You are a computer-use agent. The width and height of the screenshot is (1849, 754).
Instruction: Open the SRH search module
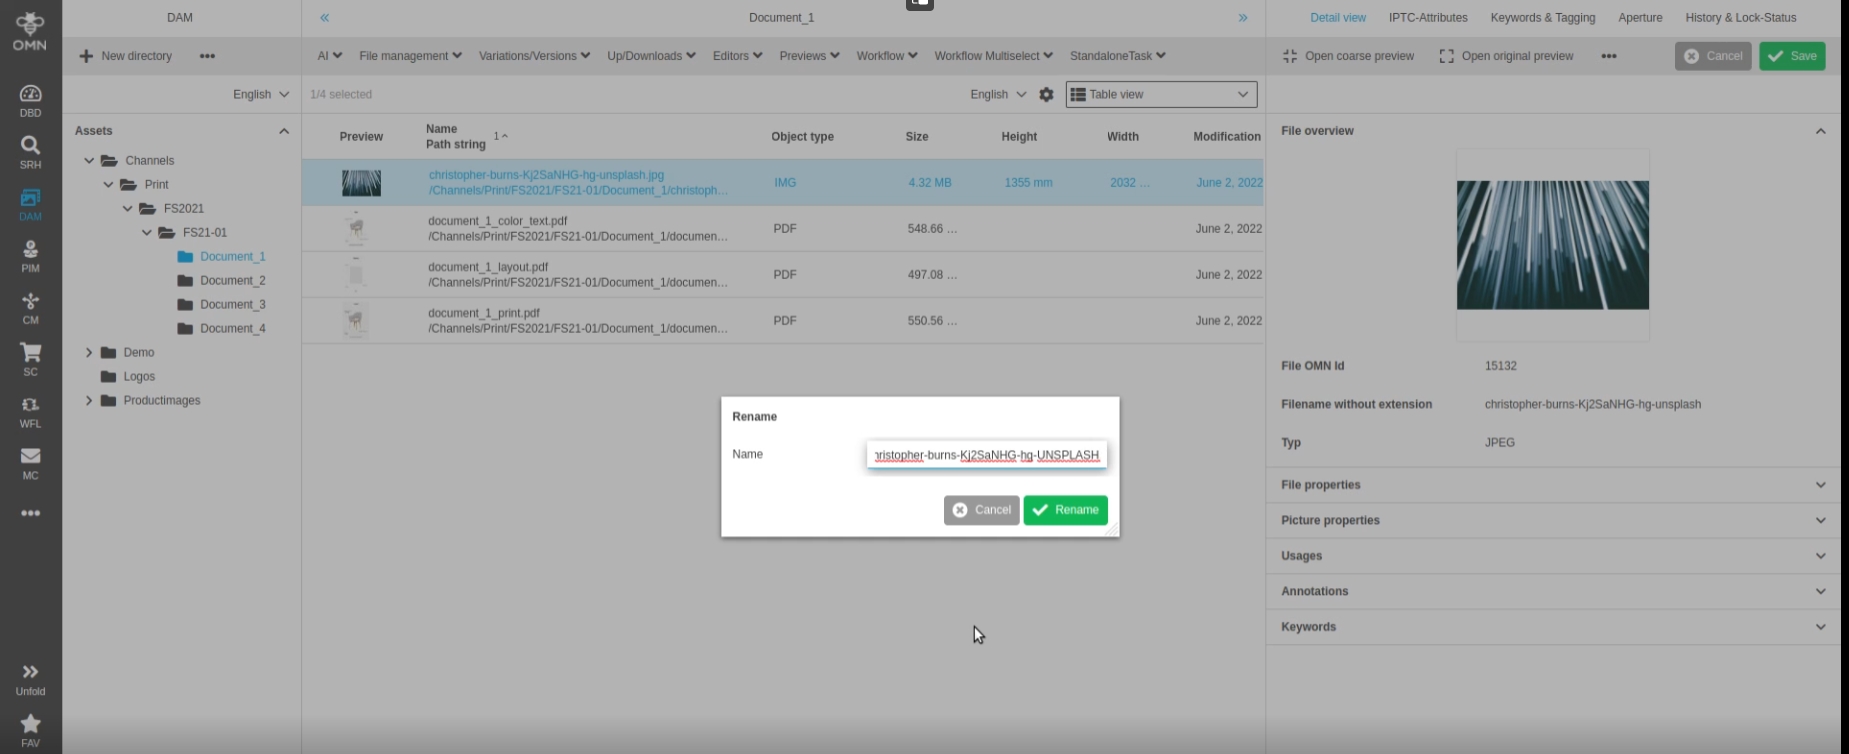click(30, 152)
